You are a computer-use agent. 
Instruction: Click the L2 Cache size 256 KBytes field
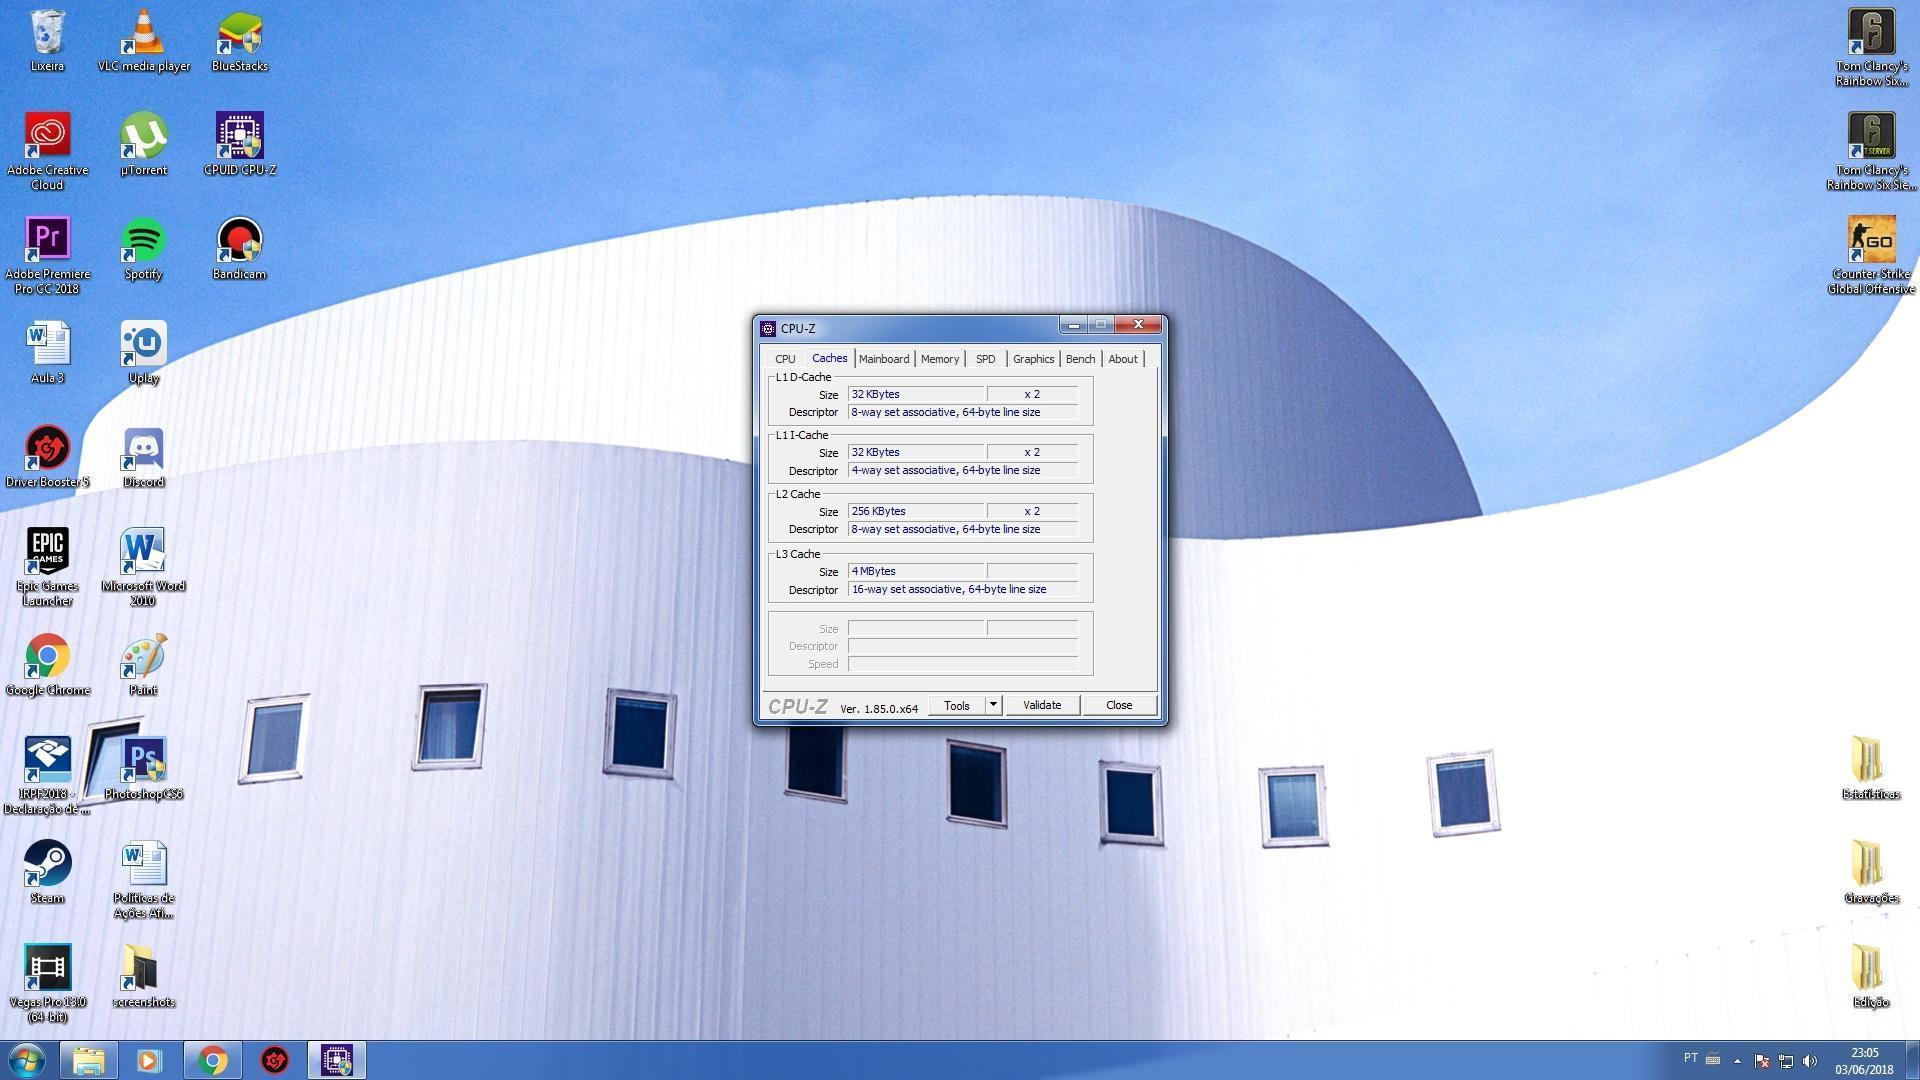[916, 512]
